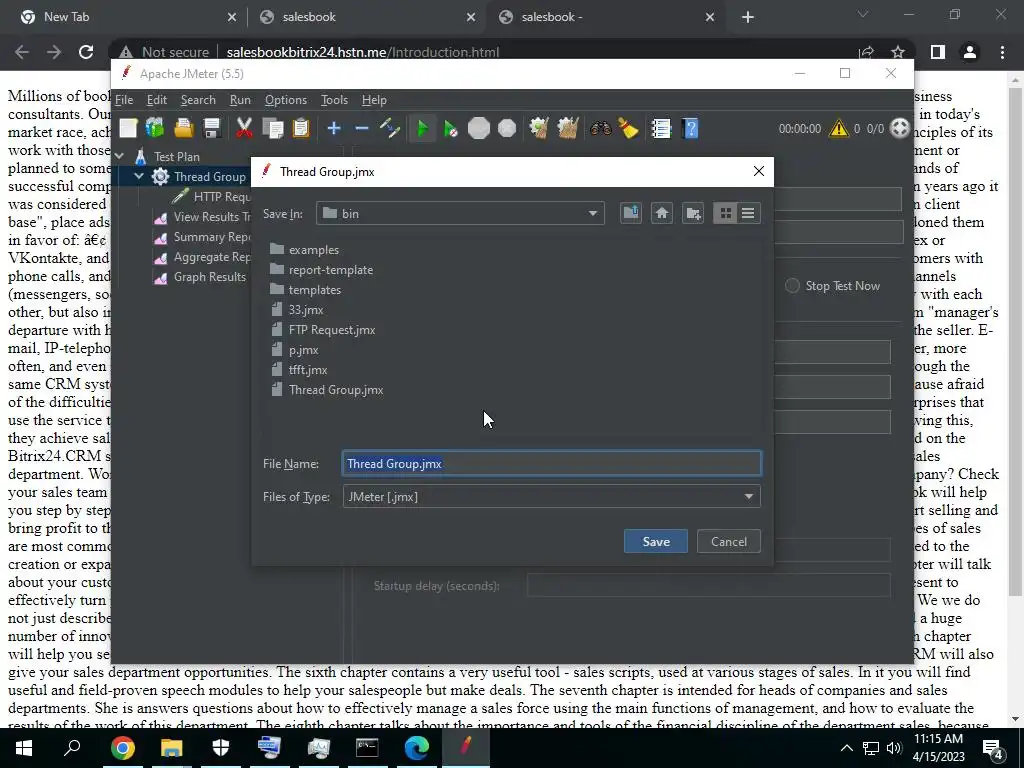This screenshot has width=1024, height=768.
Task: Open the Tools menu in JMeter
Action: [x=334, y=100]
